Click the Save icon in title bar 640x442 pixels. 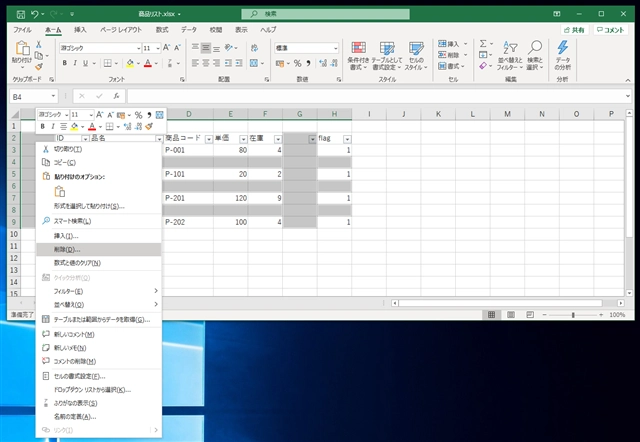tap(20, 14)
